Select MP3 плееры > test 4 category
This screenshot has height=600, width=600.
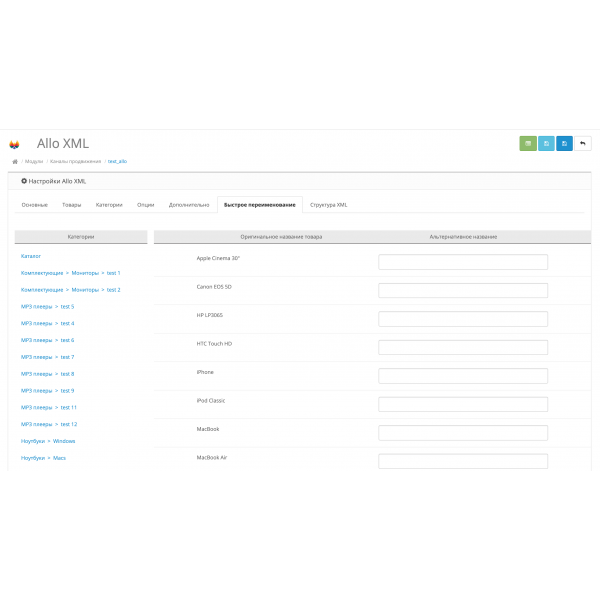click(x=47, y=323)
